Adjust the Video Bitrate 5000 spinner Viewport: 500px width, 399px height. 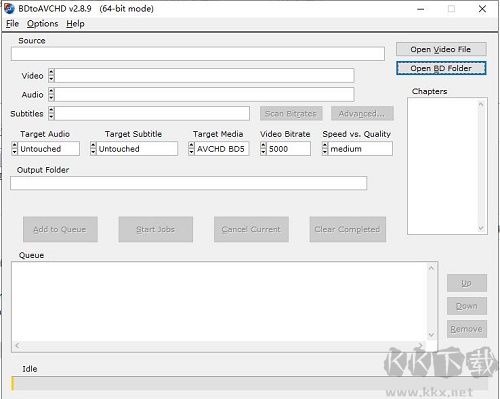pyautogui.click(x=263, y=148)
